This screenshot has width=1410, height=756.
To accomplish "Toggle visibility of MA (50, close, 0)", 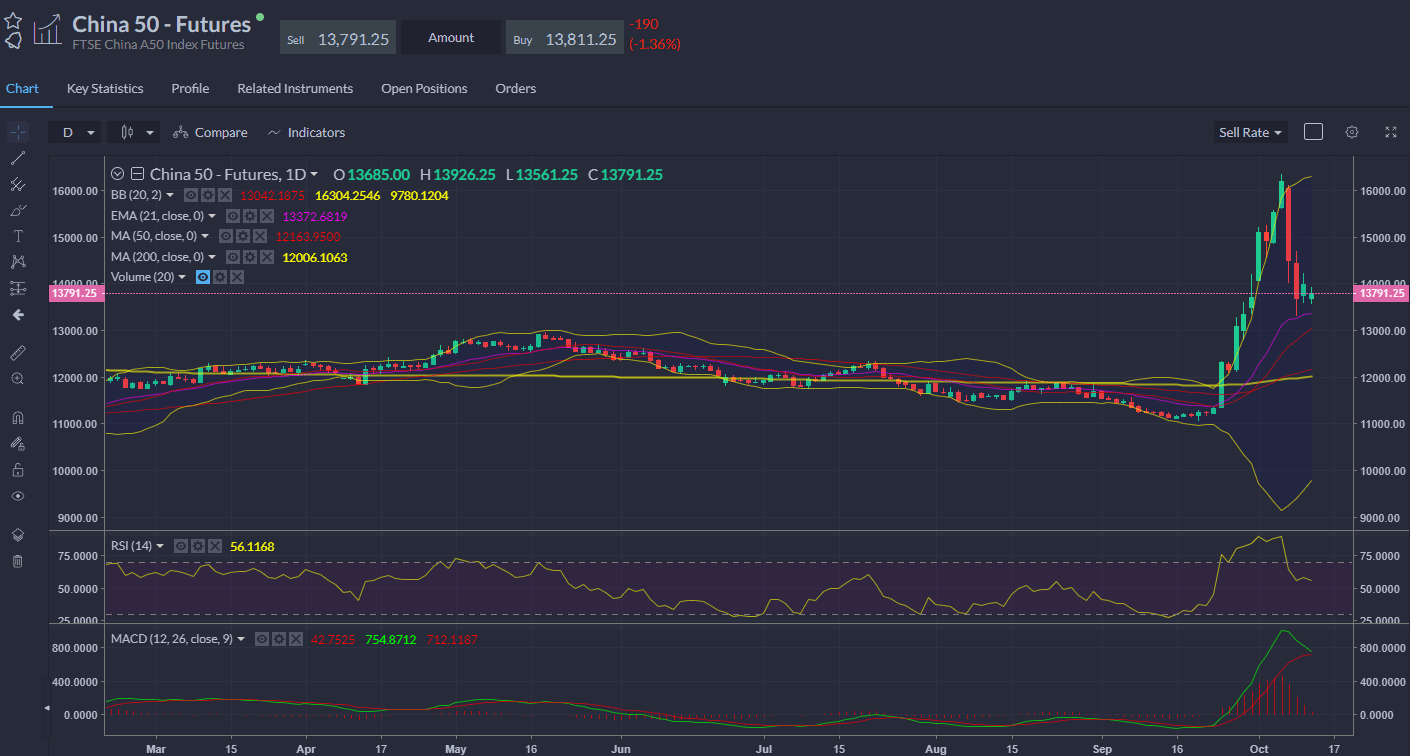I will (x=226, y=236).
